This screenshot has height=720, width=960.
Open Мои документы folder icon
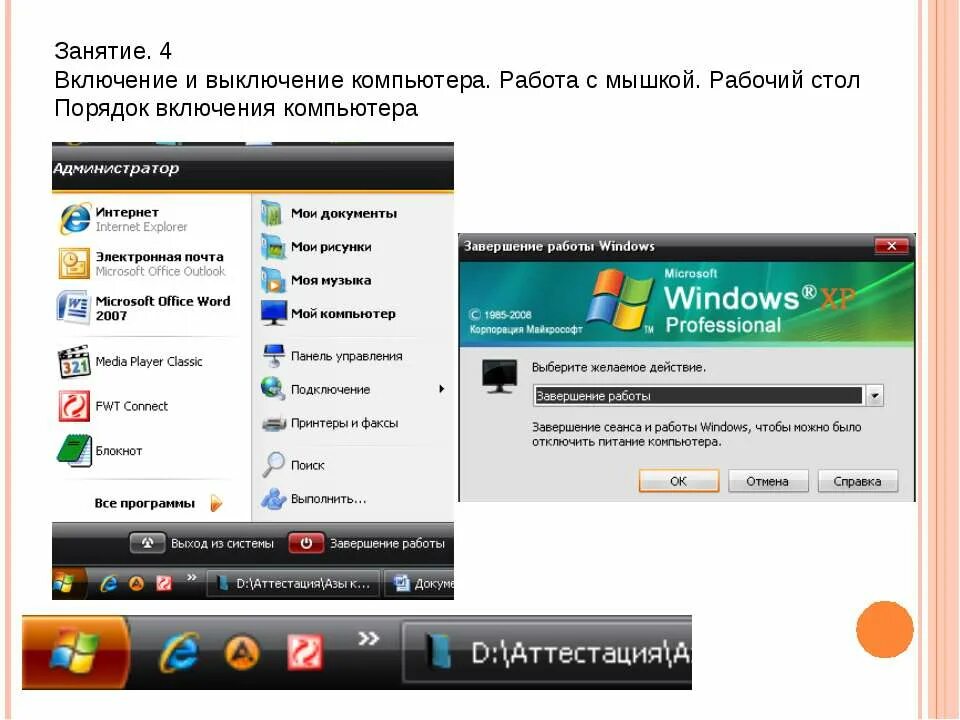(x=271, y=214)
